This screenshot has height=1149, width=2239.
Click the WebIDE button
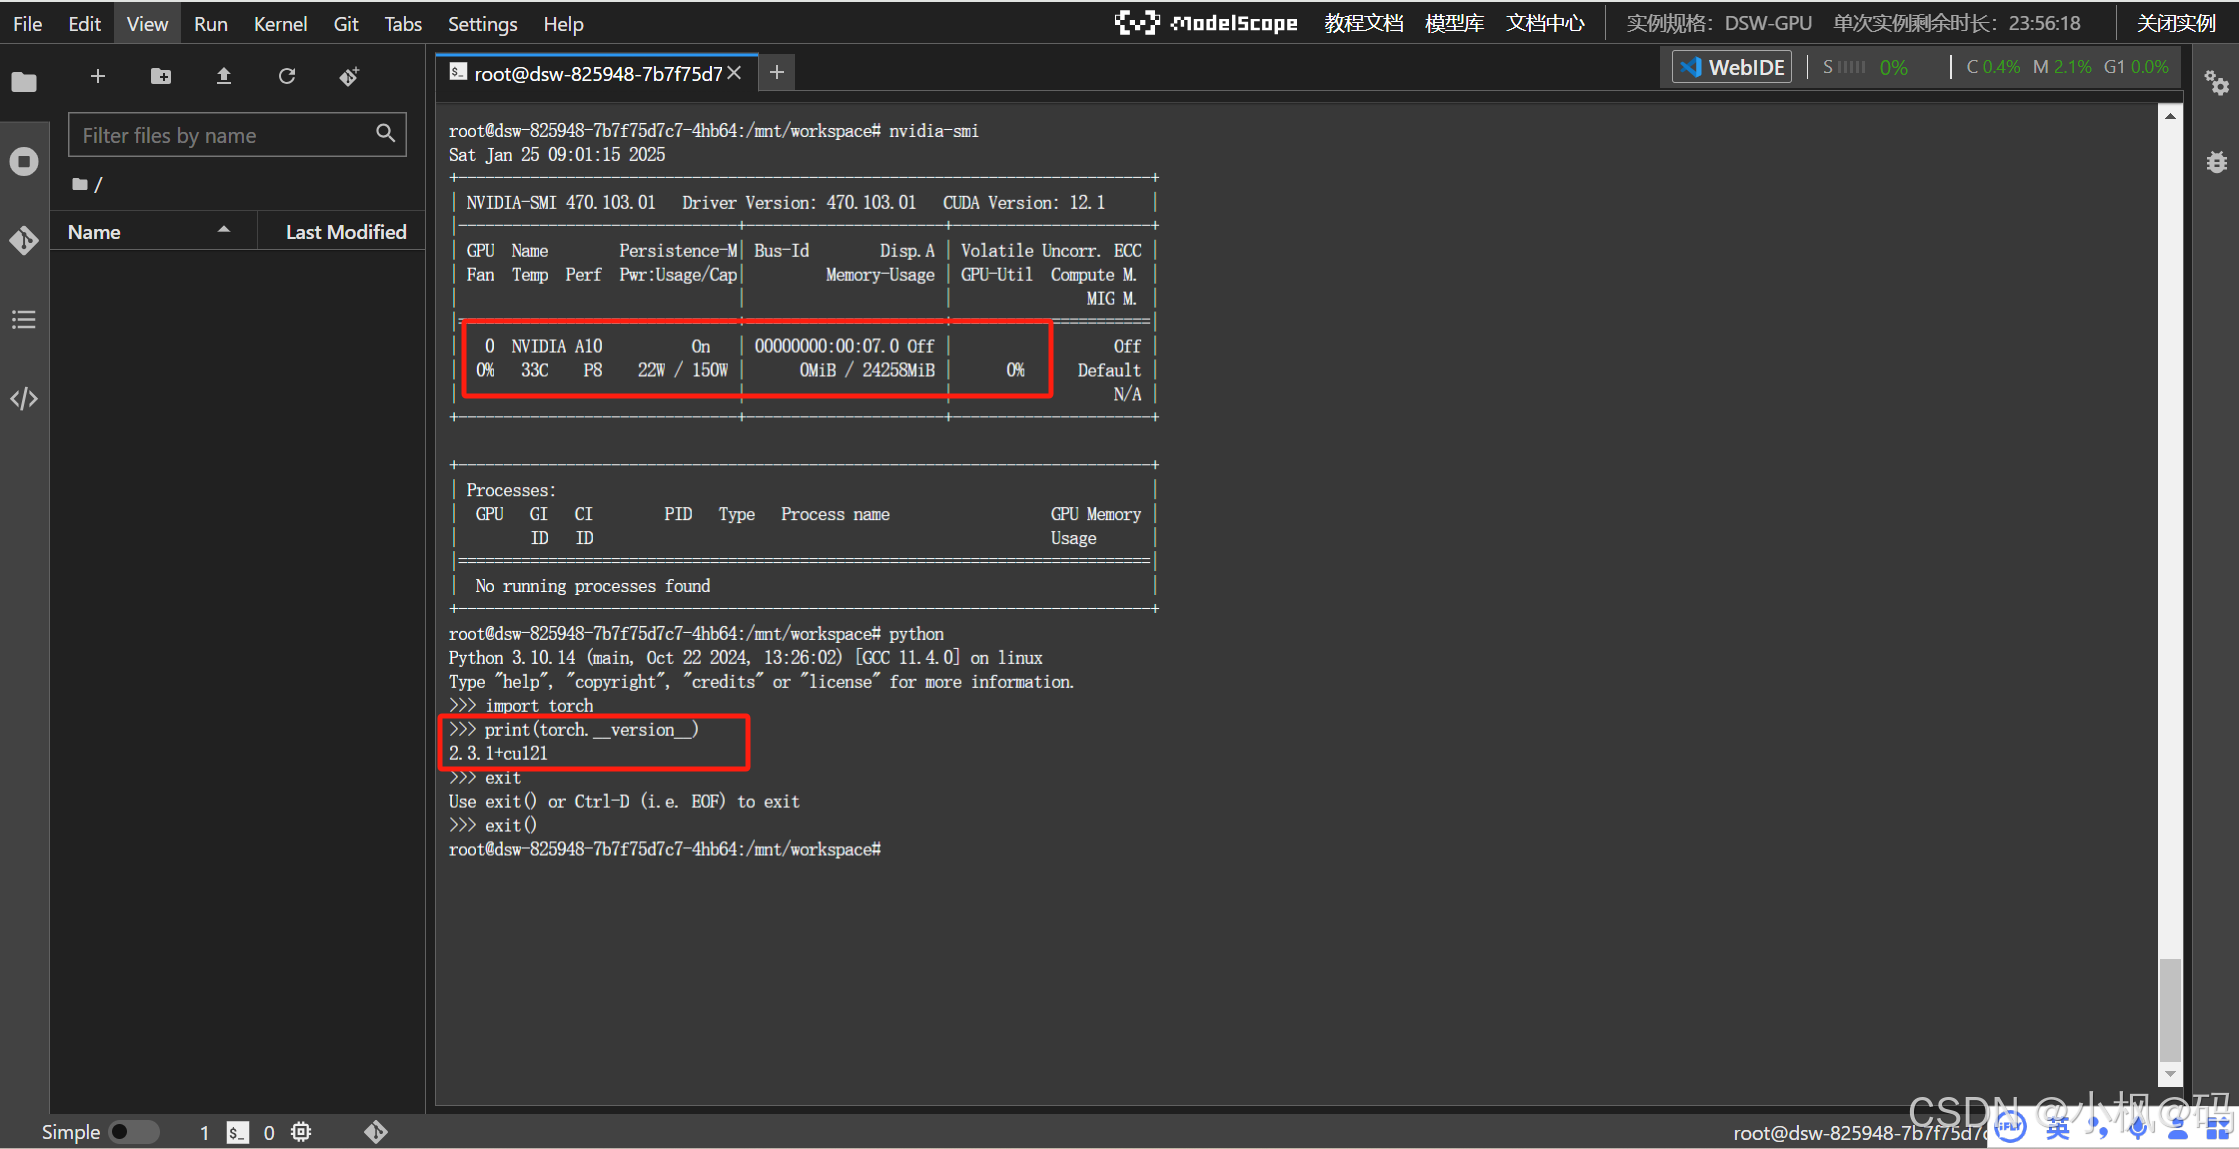(x=1733, y=67)
